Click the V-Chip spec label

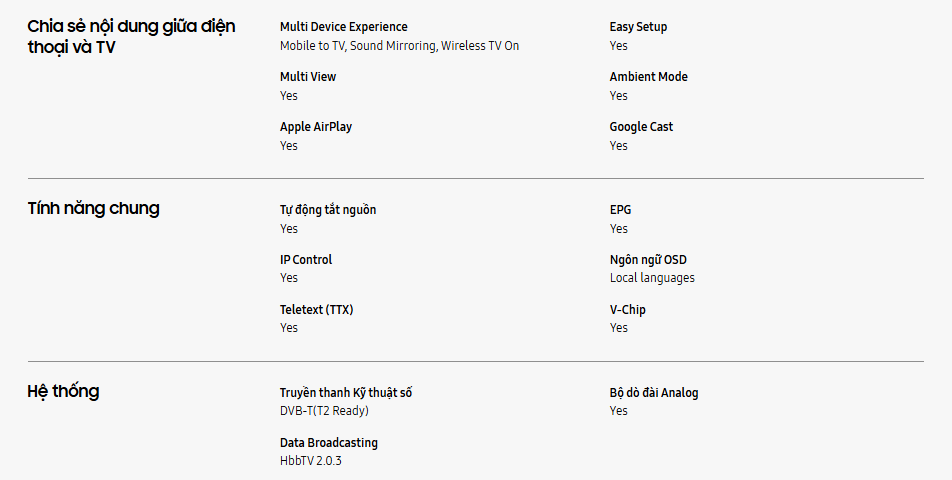(628, 310)
